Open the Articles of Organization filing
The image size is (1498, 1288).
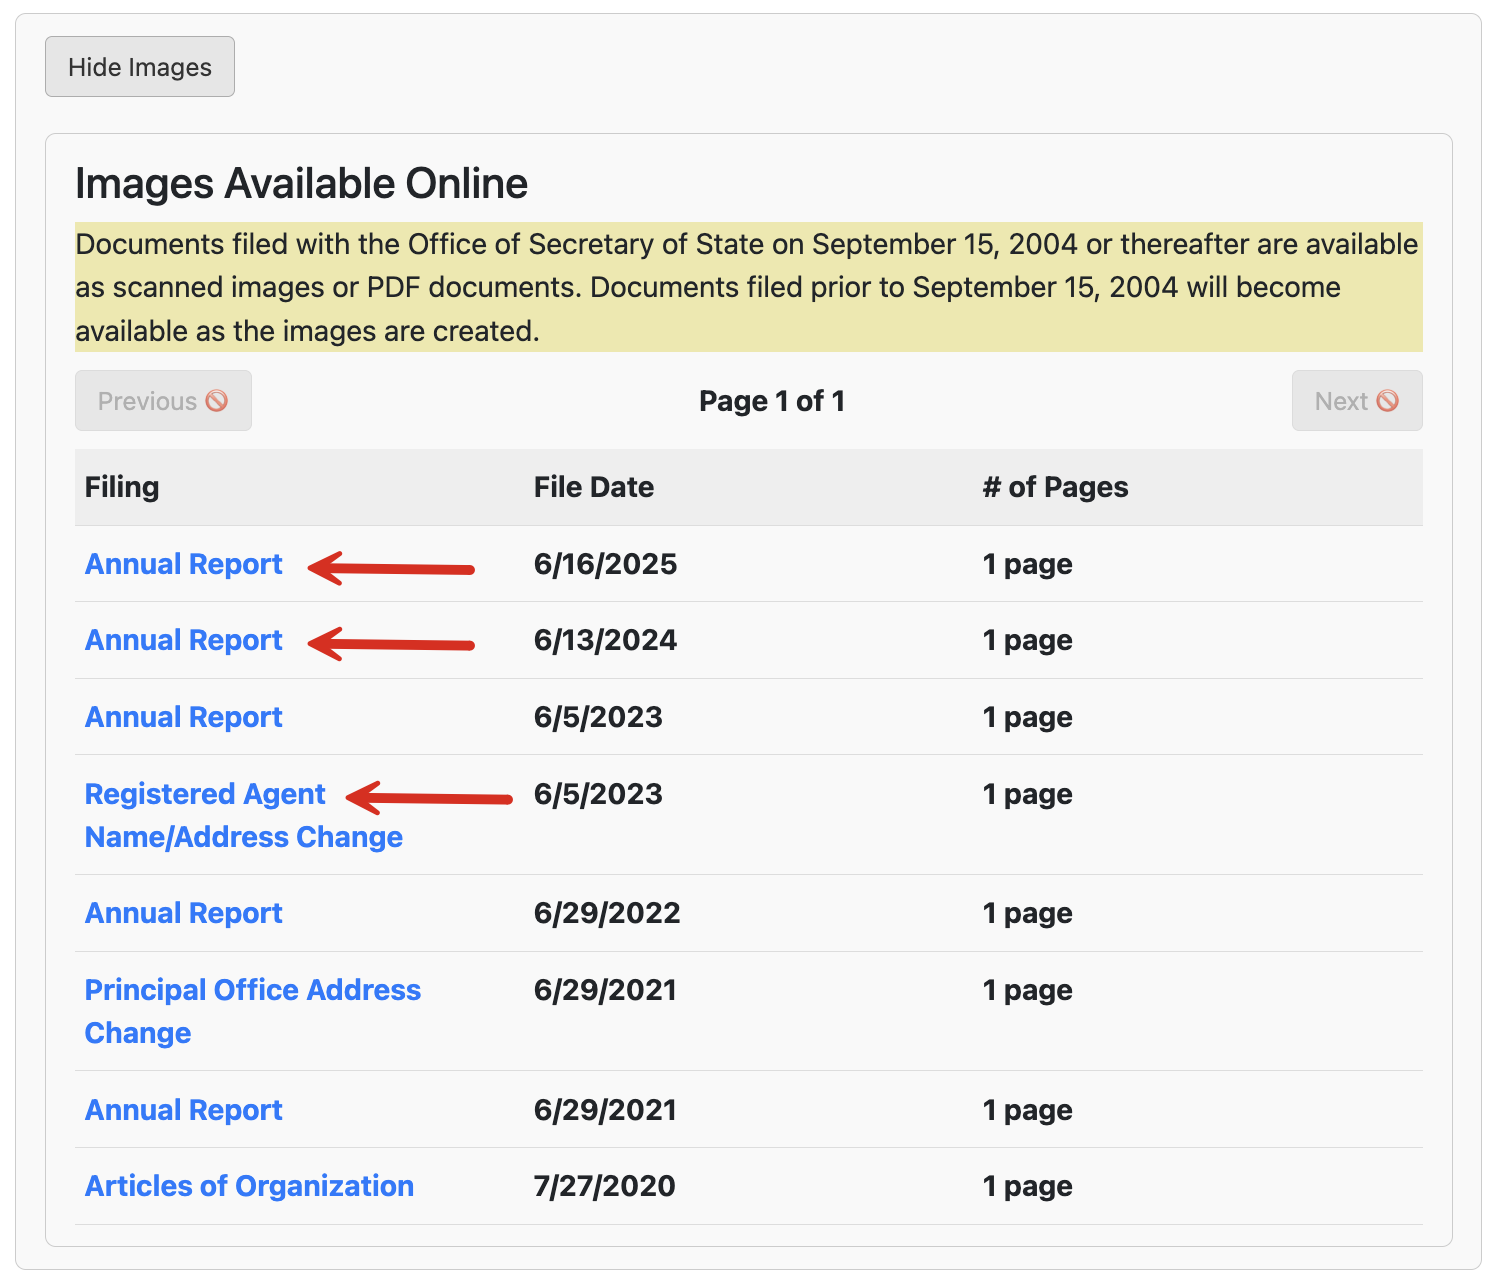(249, 1186)
